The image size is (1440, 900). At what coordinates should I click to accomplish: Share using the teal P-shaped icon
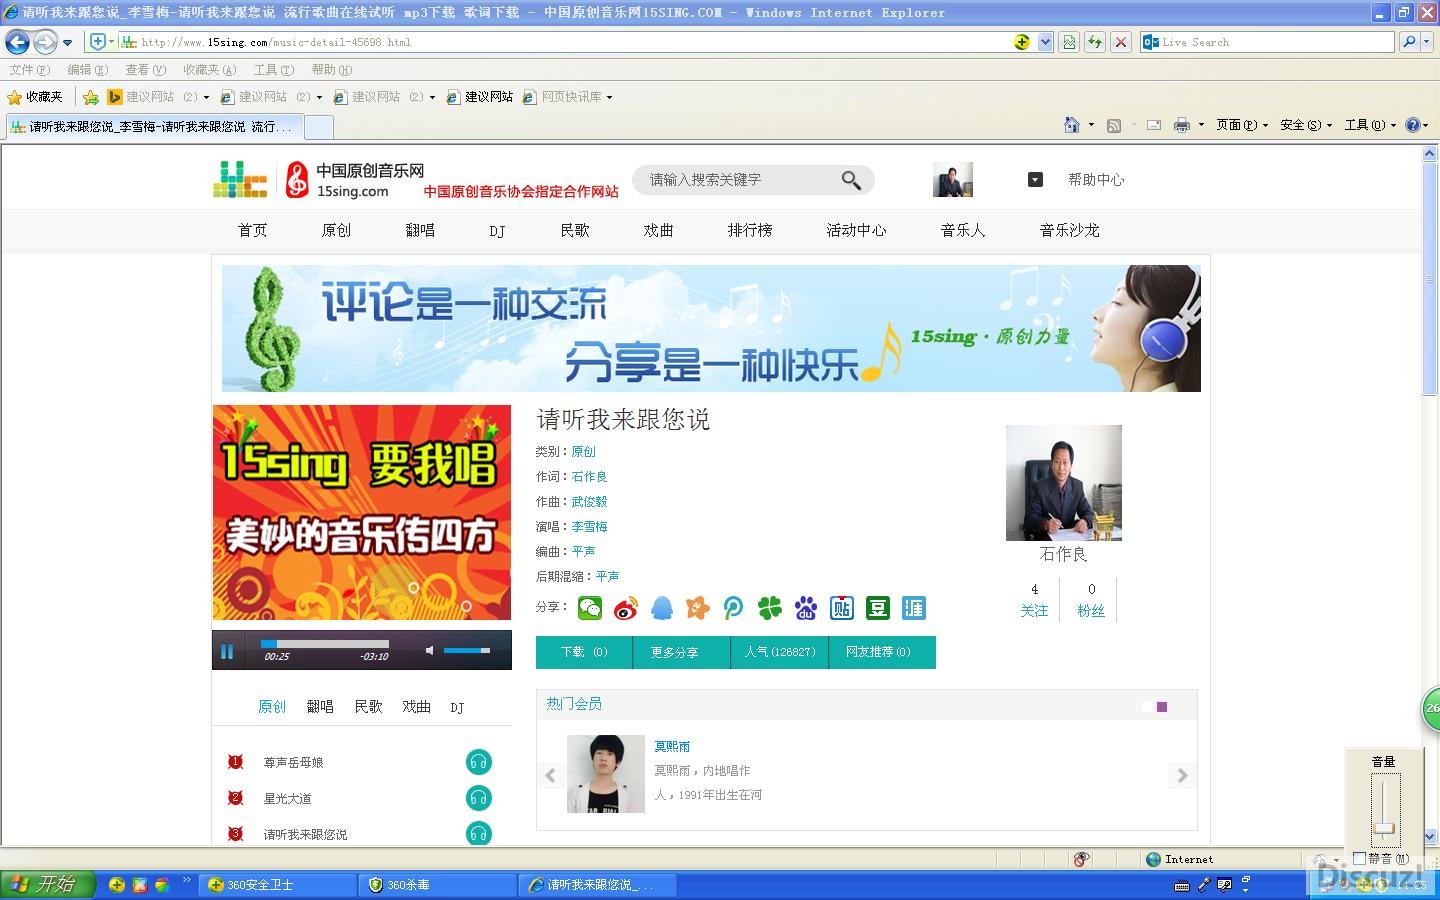[734, 608]
